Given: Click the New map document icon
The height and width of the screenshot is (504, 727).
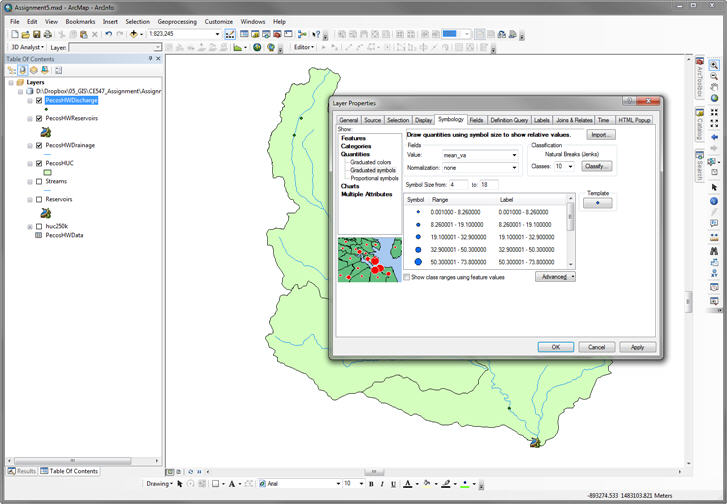Looking at the screenshot, I should (x=14, y=34).
